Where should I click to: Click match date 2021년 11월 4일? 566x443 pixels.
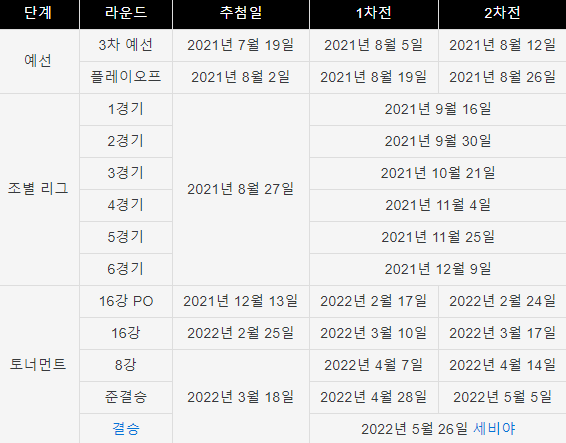tap(438, 205)
